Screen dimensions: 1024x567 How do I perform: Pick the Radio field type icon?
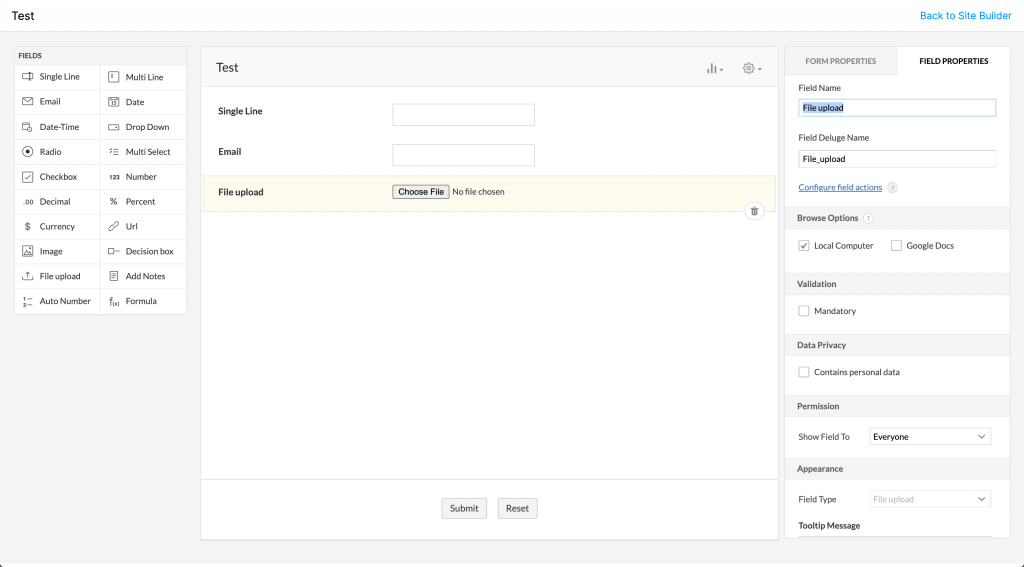[x=28, y=152]
